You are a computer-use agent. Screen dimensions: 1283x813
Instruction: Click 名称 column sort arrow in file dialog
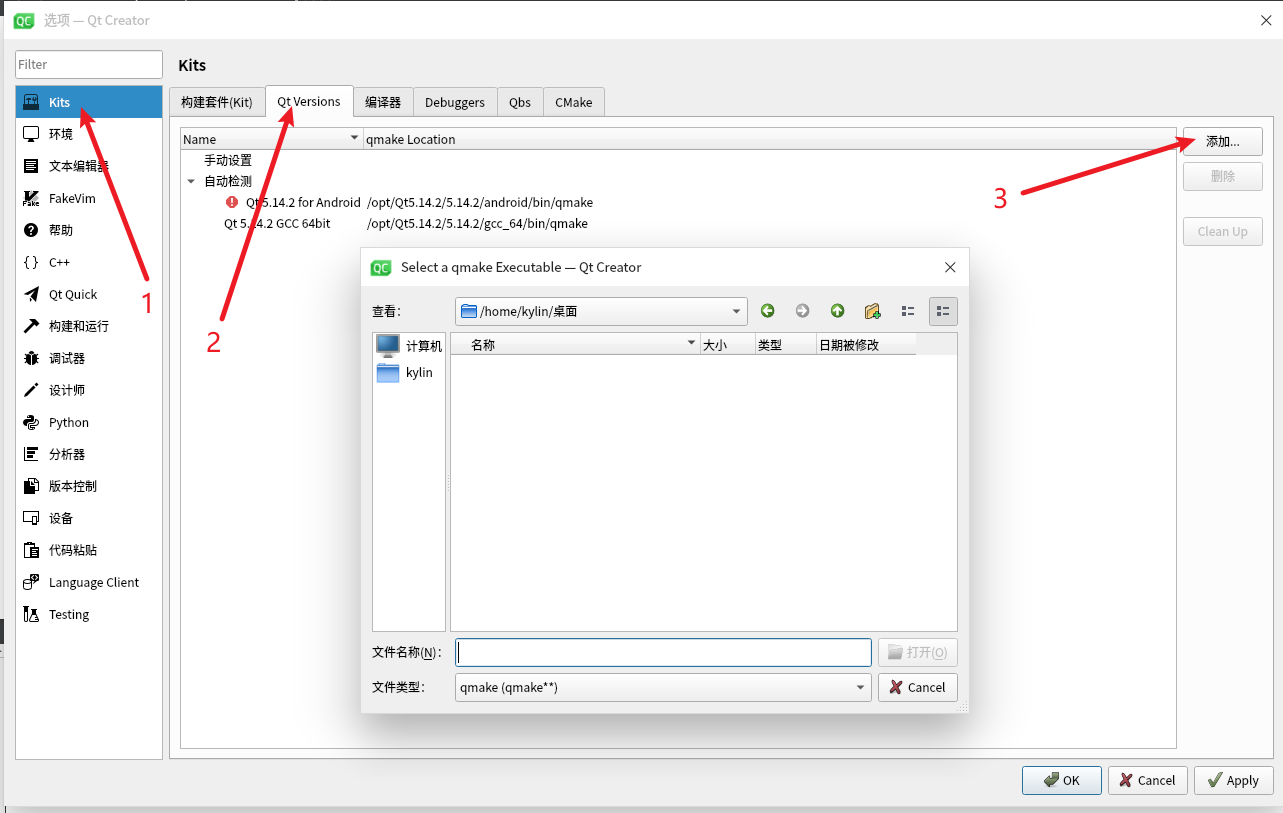click(x=691, y=344)
